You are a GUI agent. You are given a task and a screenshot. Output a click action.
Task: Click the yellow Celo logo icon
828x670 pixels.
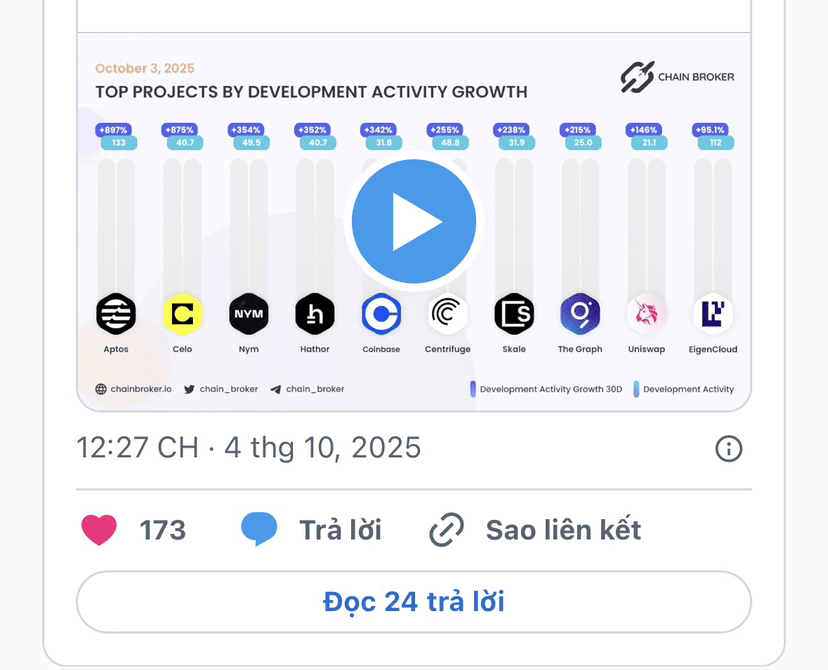(182, 314)
